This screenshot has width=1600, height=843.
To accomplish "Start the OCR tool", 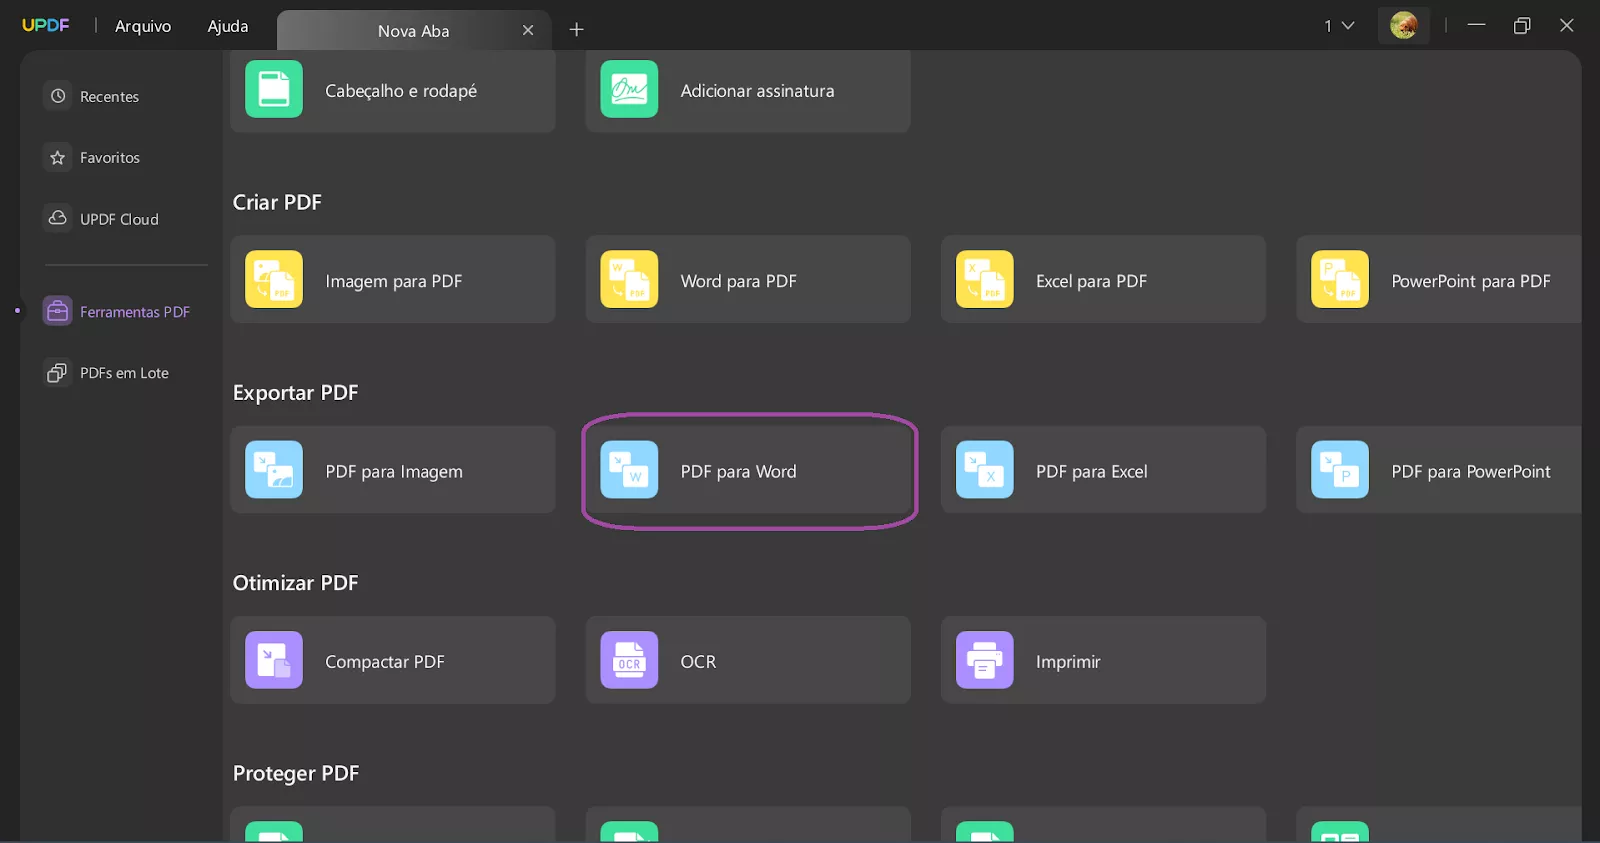I will click(748, 660).
